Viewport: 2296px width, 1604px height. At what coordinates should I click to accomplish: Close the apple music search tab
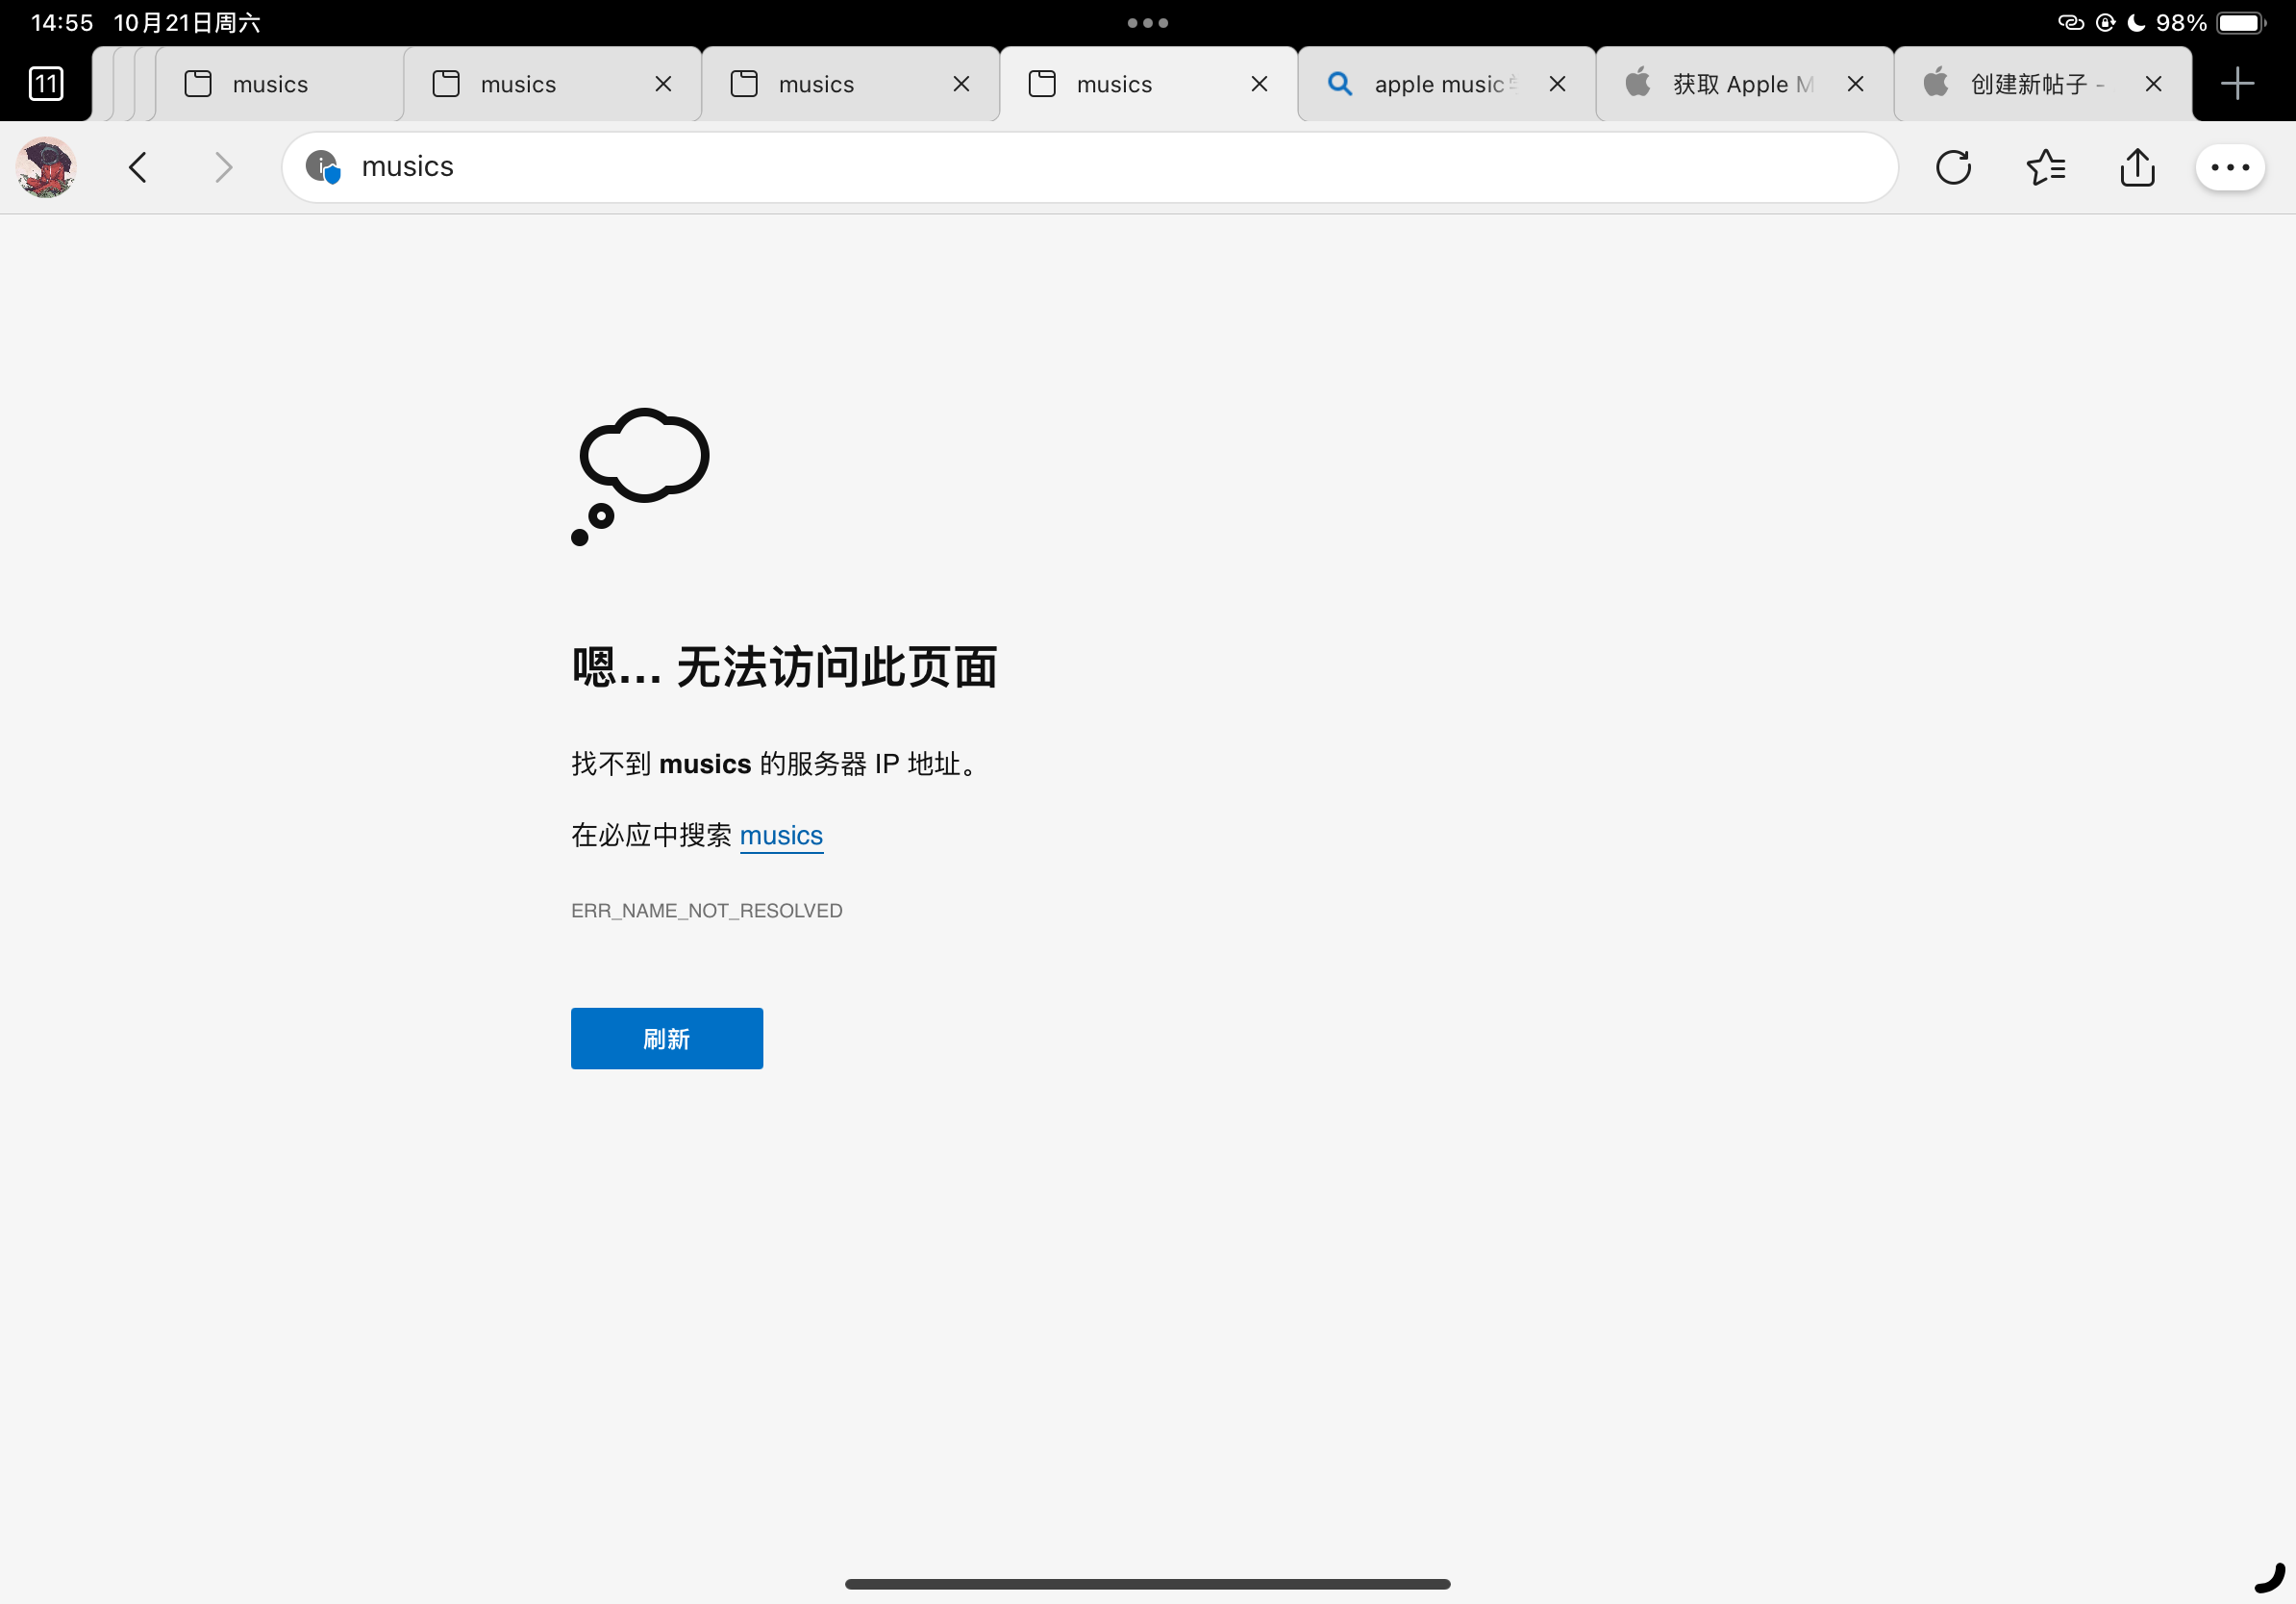(1557, 84)
